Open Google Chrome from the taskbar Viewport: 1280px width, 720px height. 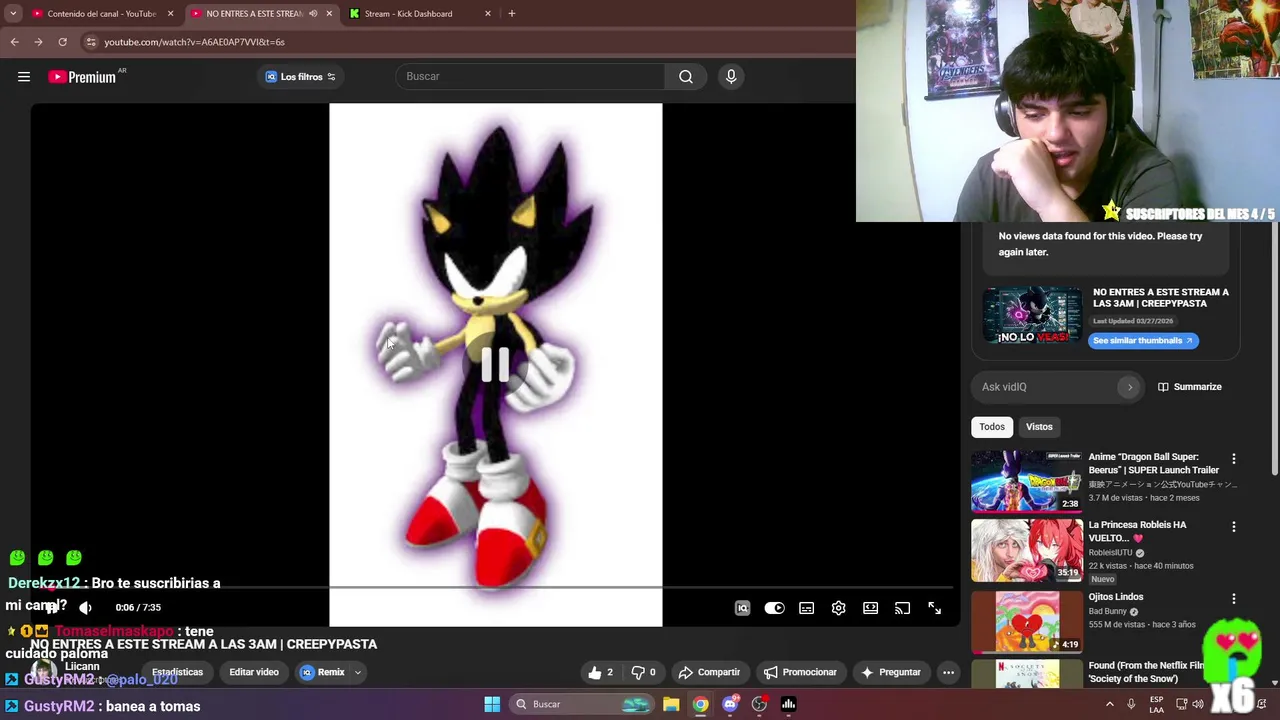tap(700, 704)
